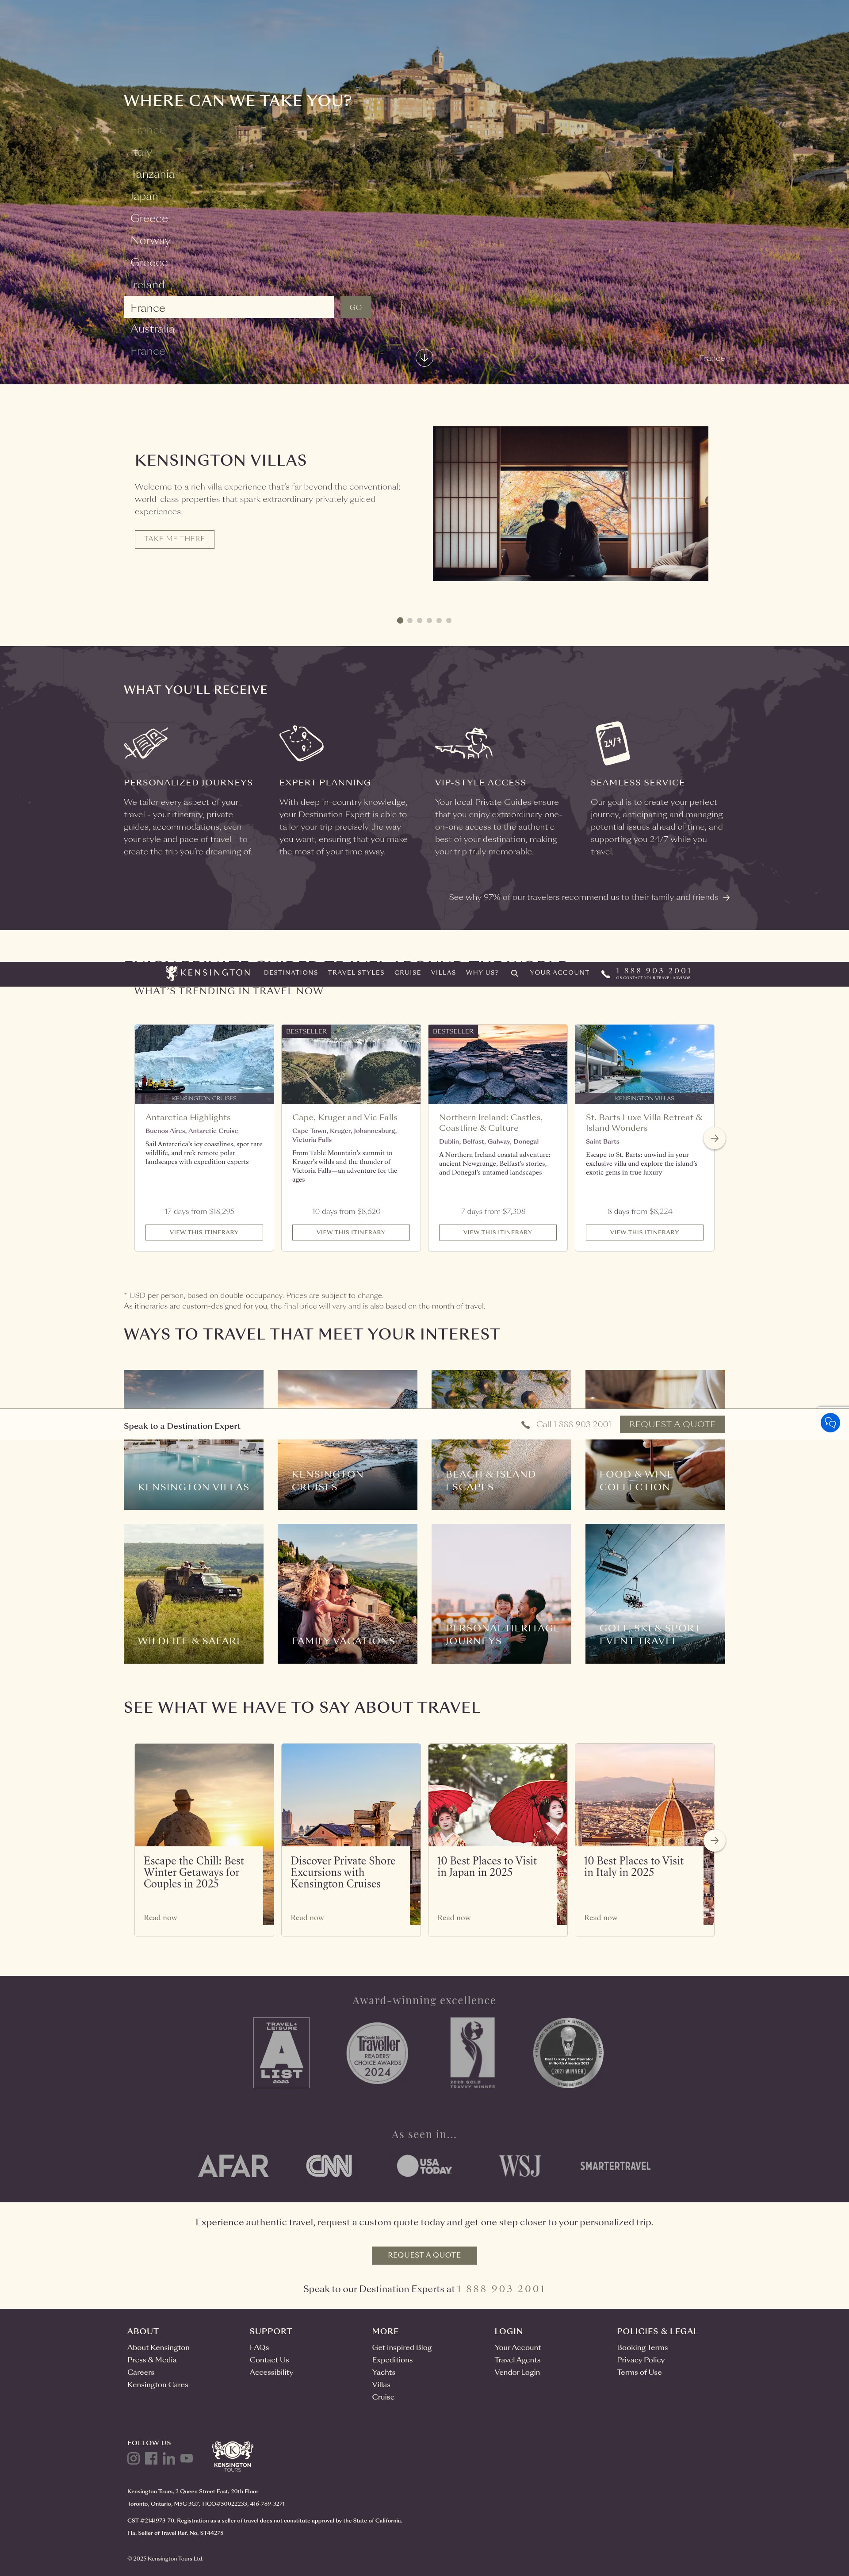Image resolution: width=849 pixels, height=2576 pixels.
Task: Click the Travel + Leisure A-List award badge
Action: click(x=281, y=2052)
